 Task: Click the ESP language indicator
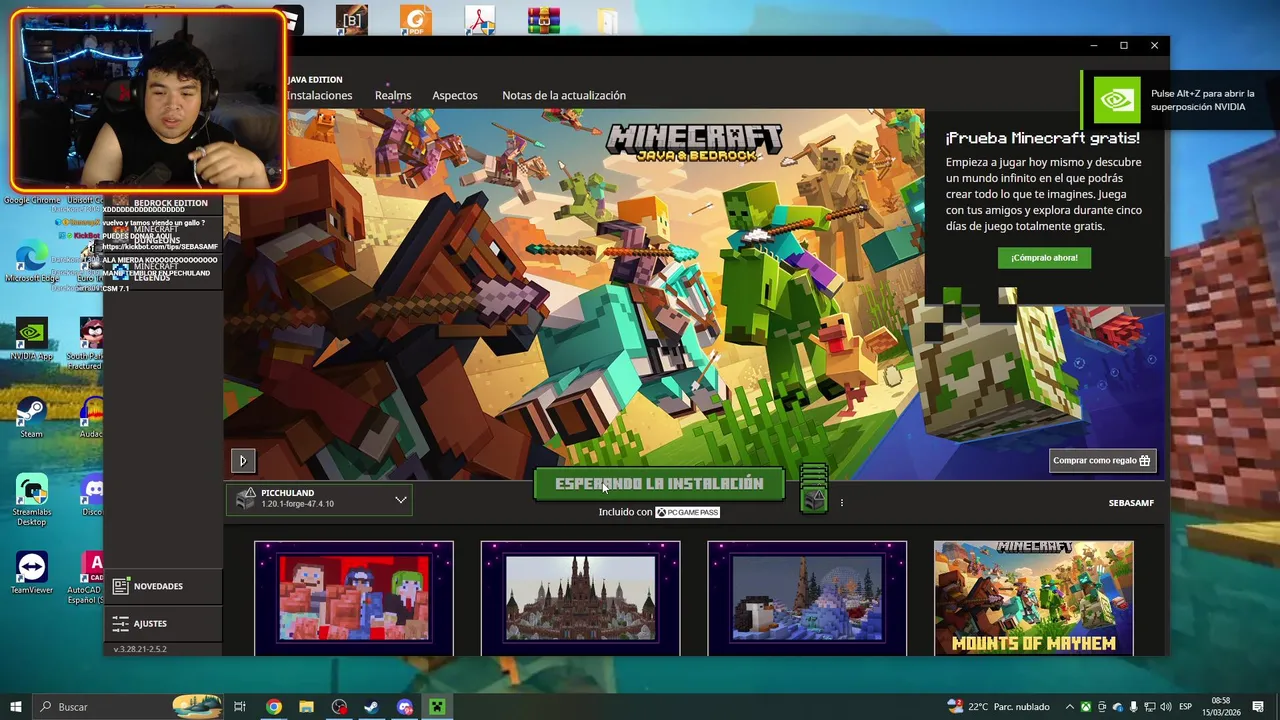[1185, 707]
